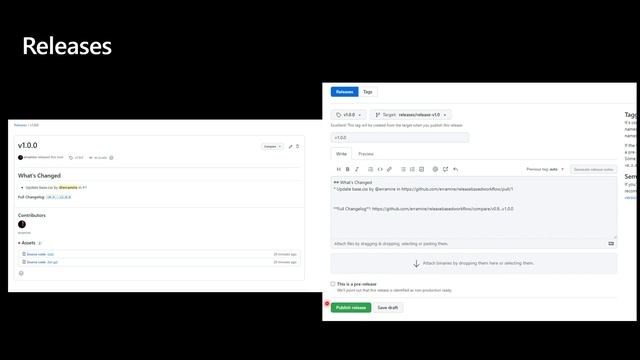This screenshot has height=360, width=640.
Task: Apply bold formatting in the editor toolbar
Action: pos(347,169)
